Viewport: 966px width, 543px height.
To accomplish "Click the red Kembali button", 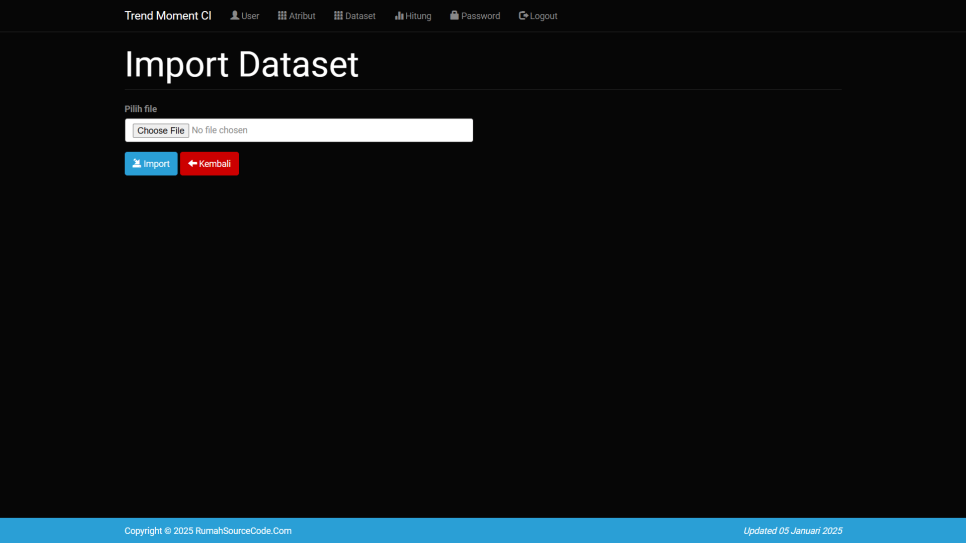I will click(x=209, y=164).
